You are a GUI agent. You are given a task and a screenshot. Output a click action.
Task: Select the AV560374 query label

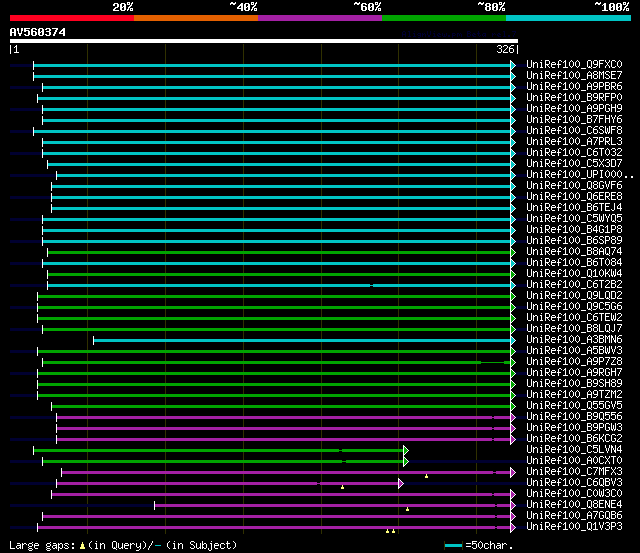[38, 32]
